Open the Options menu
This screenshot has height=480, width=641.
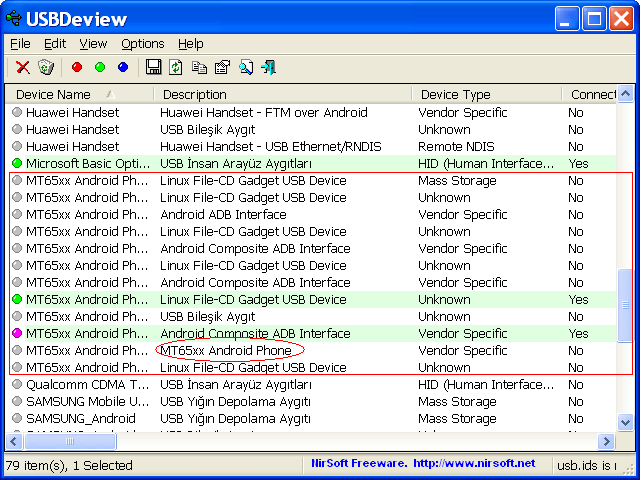click(x=142, y=44)
